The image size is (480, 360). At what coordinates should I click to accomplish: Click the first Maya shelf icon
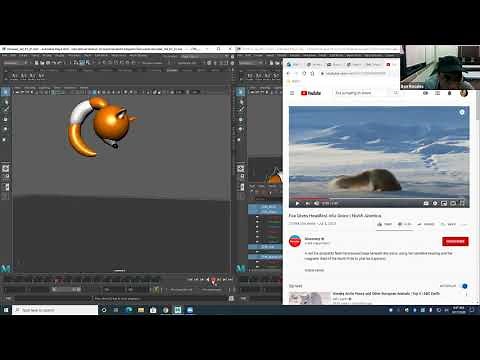14,76
